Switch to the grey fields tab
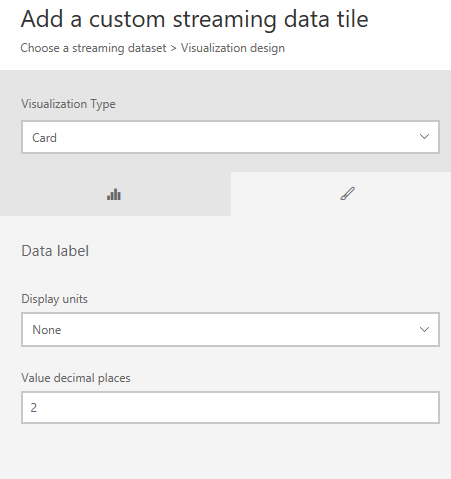 115,194
